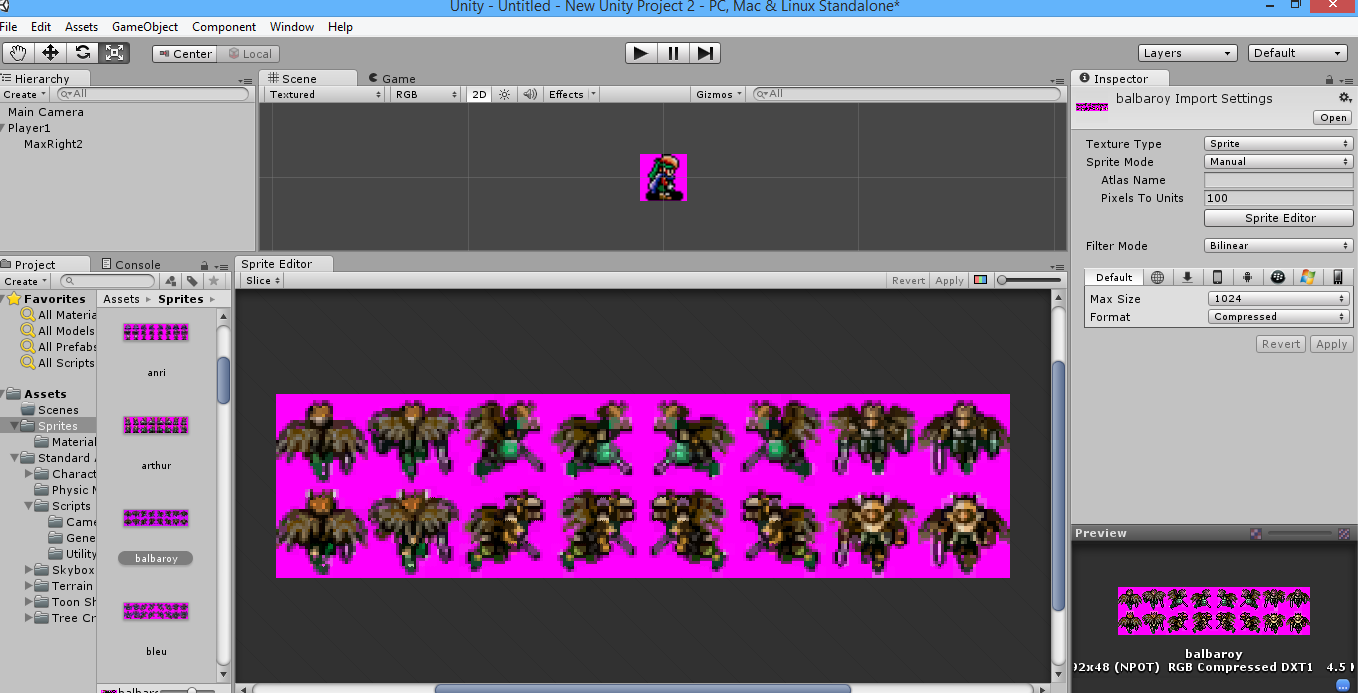Open the Max Size dropdown
Viewport: 1358px width, 693px height.
tap(1278, 298)
